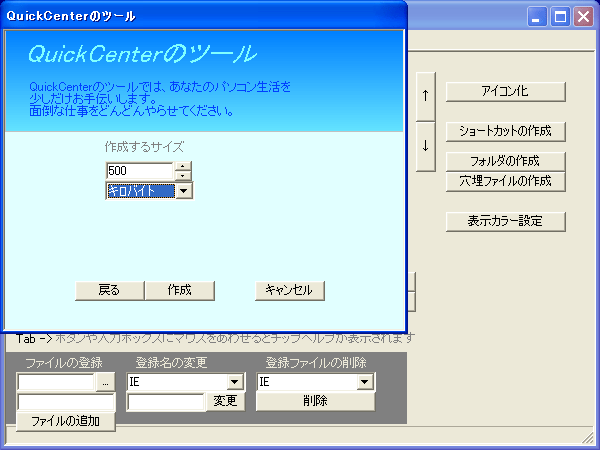Screen dimensions: 600x450
Task: Open the IE dropdown under 登録名の変更
Action: [234, 382]
